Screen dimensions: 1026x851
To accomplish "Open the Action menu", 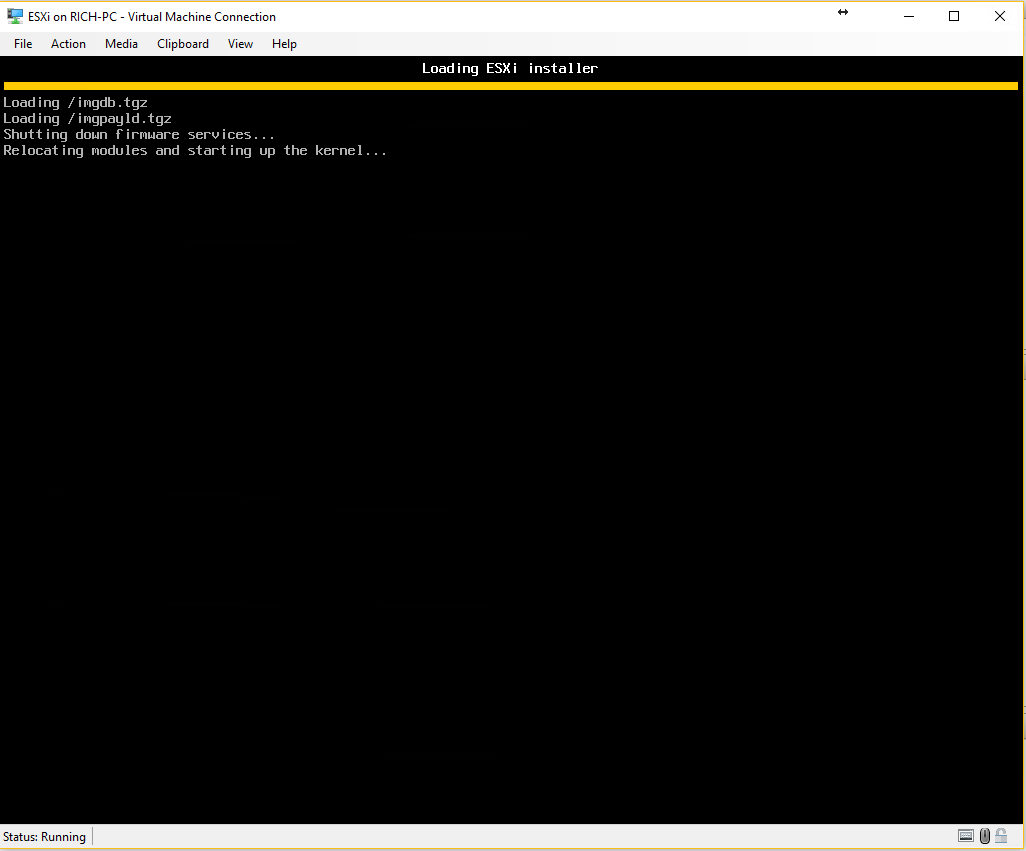I will tap(68, 44).
